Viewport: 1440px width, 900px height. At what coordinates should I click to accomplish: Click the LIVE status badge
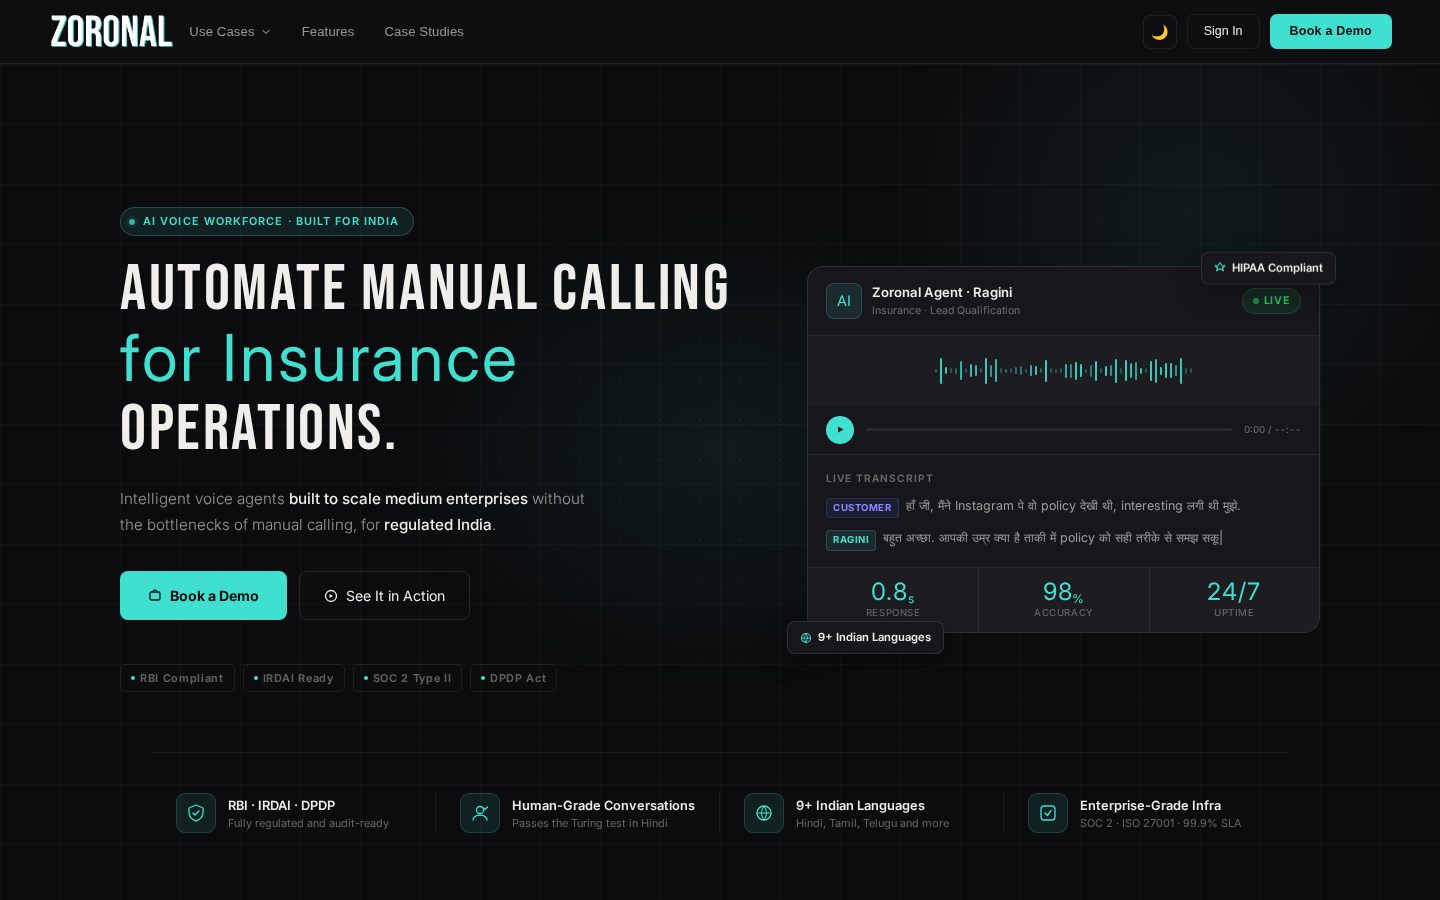[x=1271, y=300]
